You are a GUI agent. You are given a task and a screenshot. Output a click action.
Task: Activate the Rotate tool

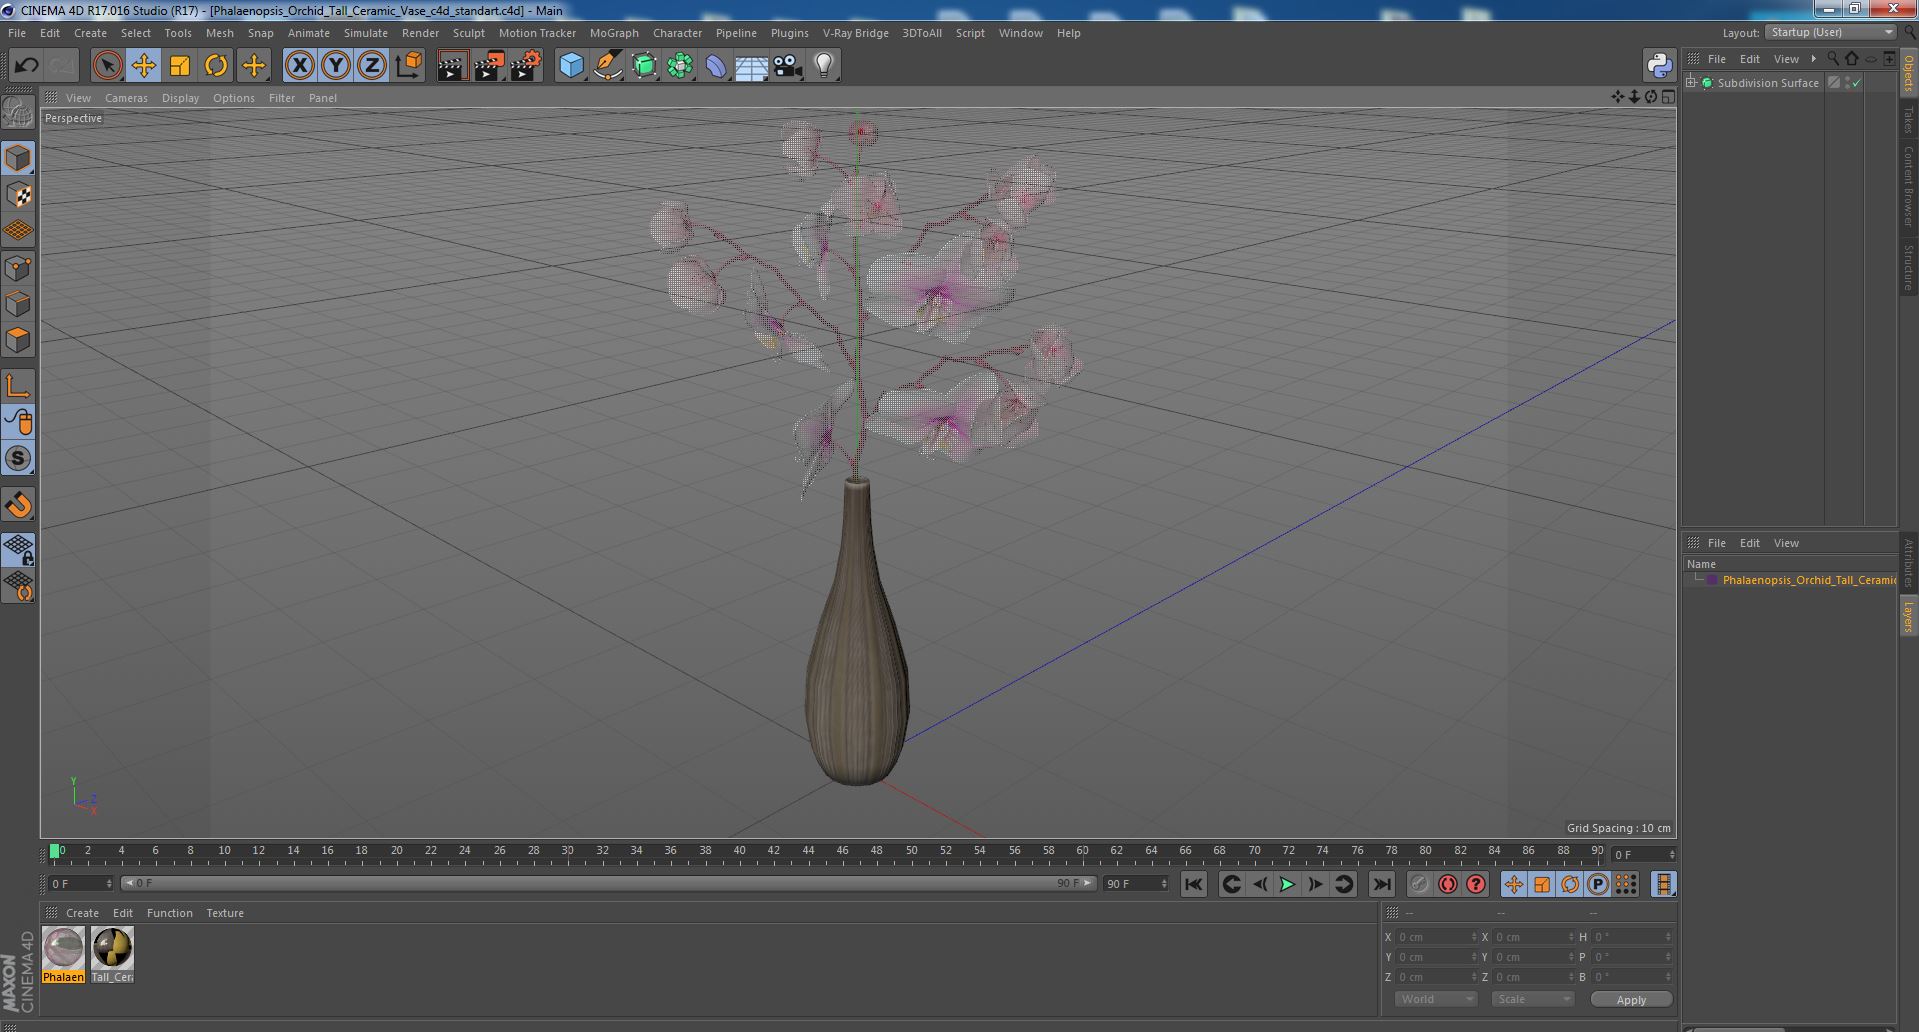click(x=216, y=66)
